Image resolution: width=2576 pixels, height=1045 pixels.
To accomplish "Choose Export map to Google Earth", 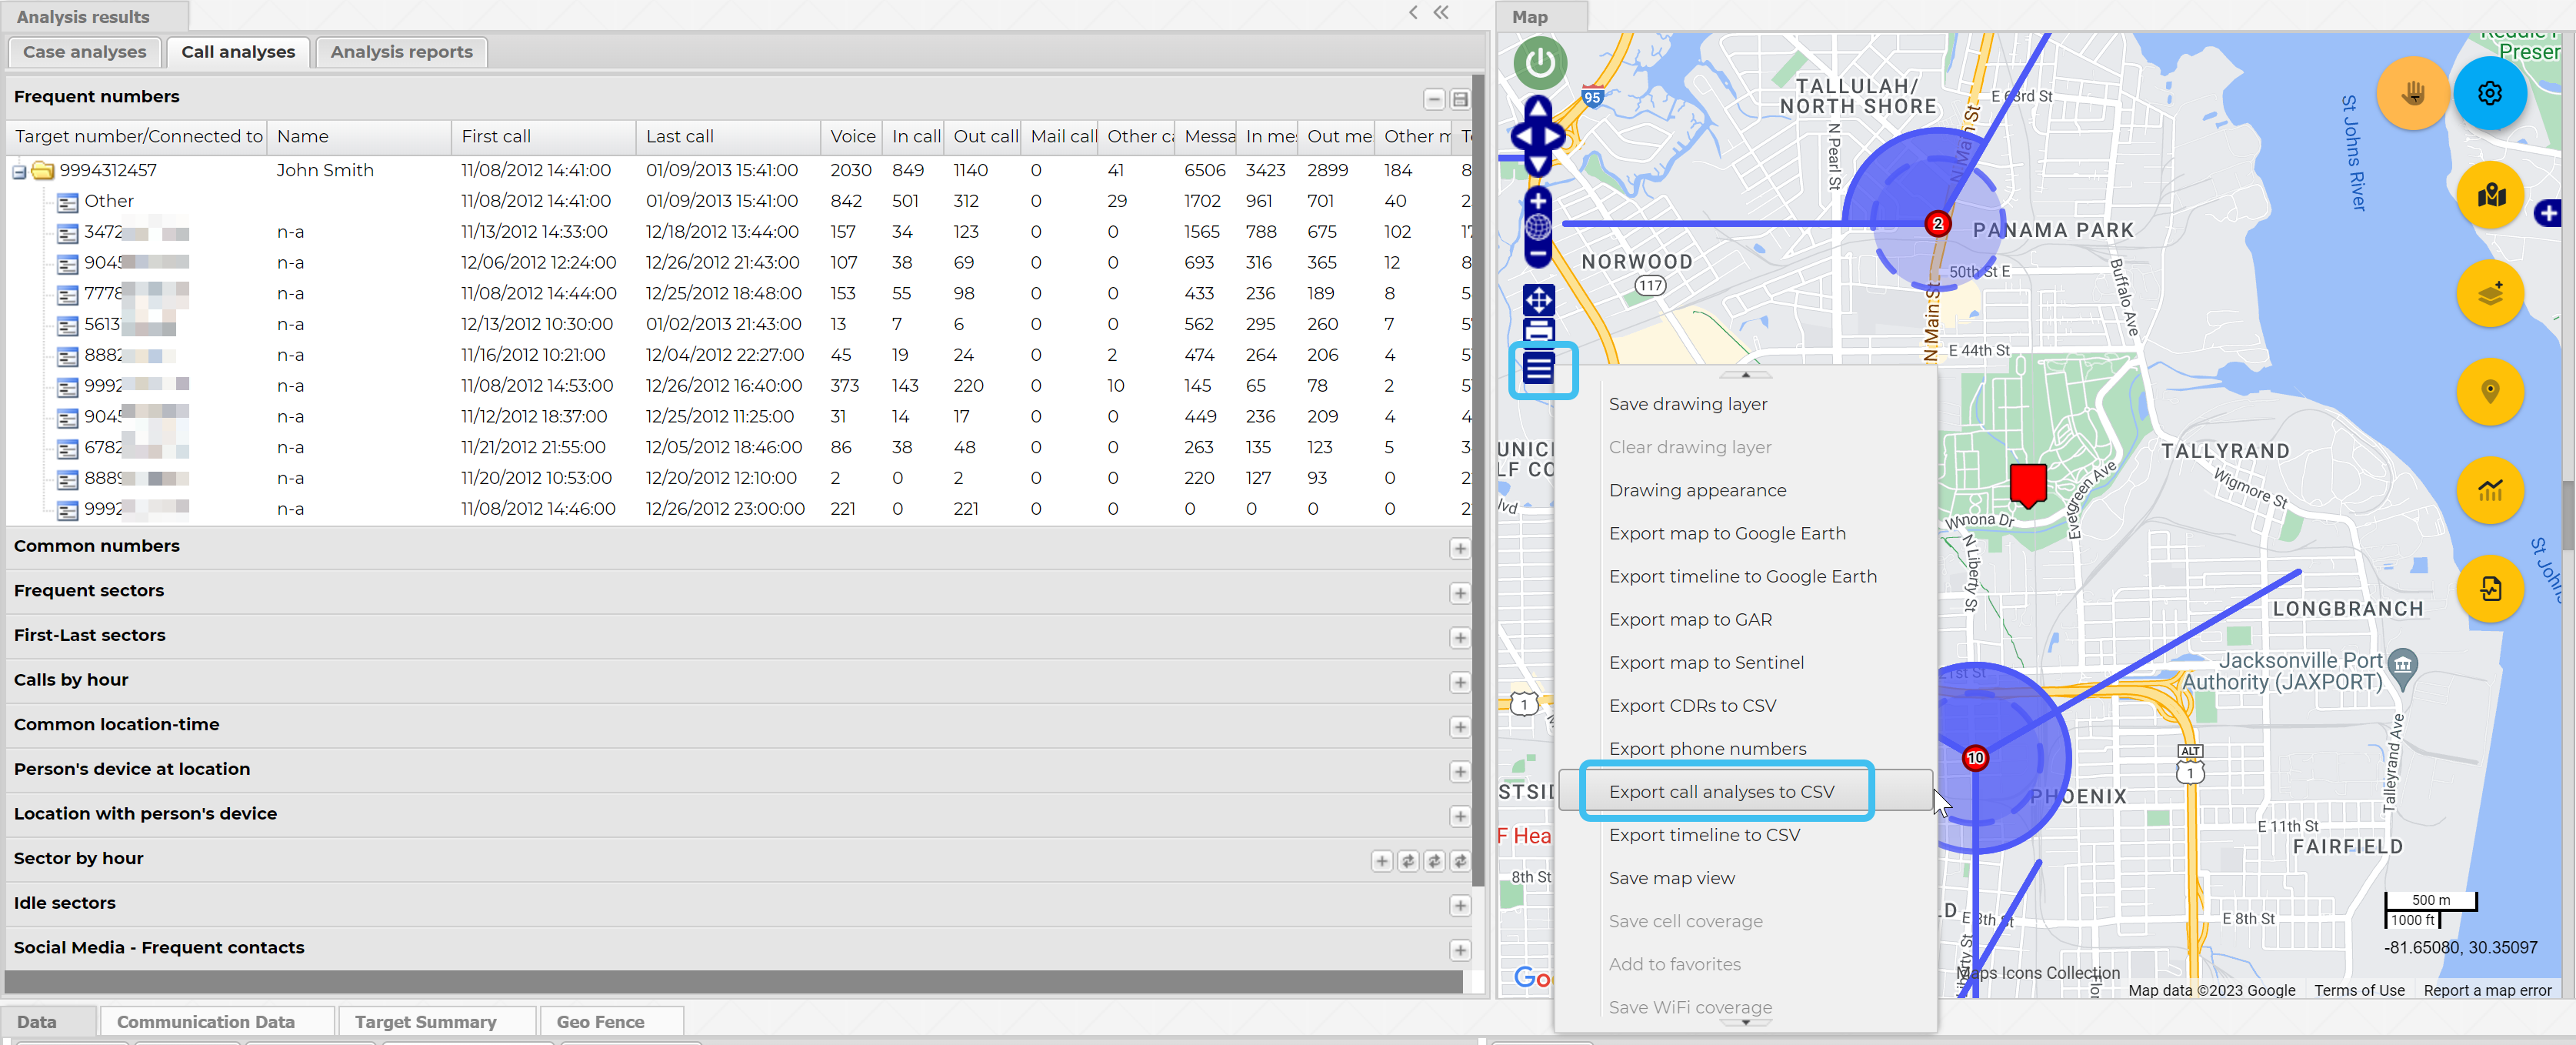I will 1726,533.
